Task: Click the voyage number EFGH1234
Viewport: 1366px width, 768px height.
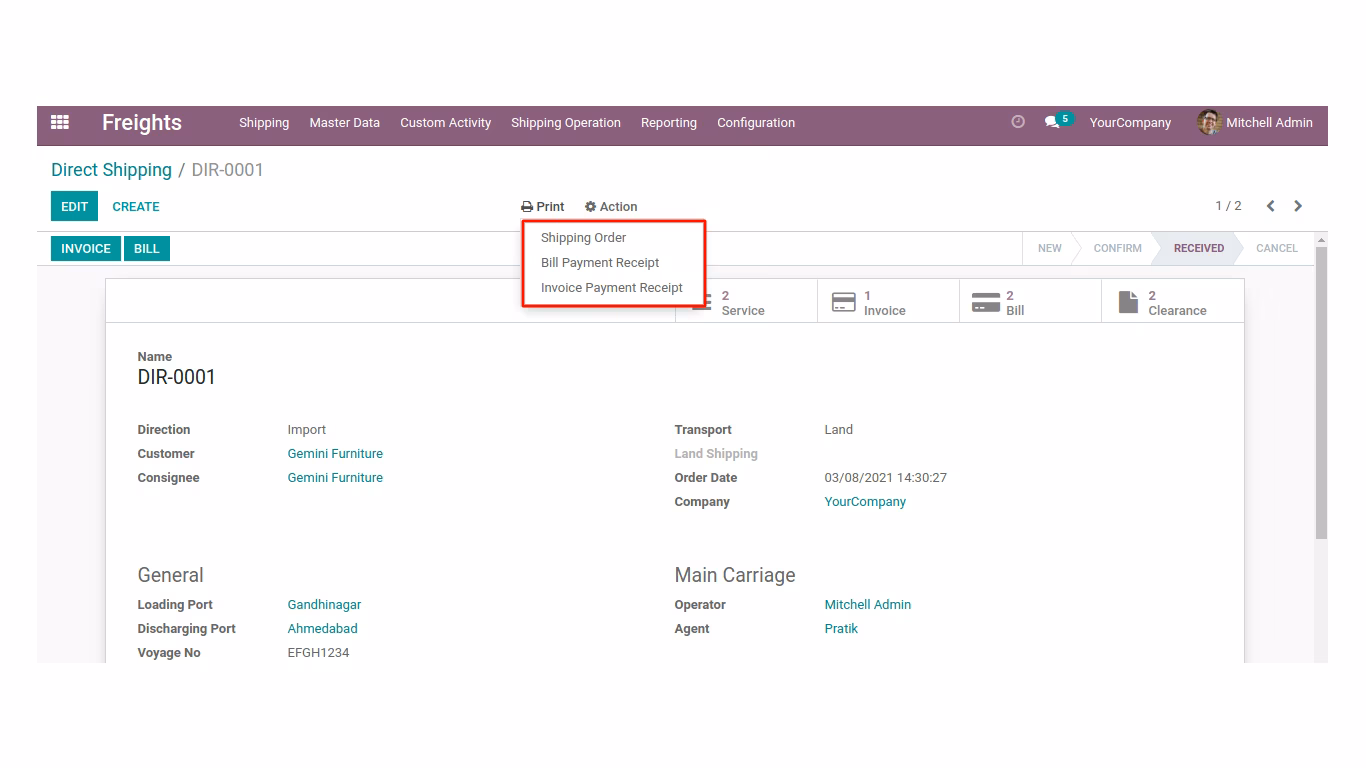Action: coord(318,653)
